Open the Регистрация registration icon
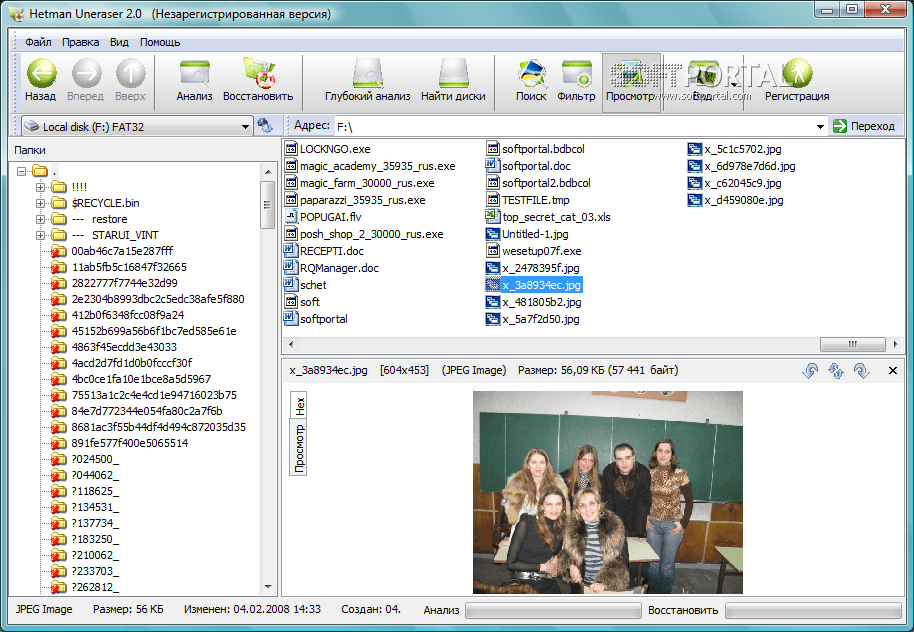 pos(797,74)
